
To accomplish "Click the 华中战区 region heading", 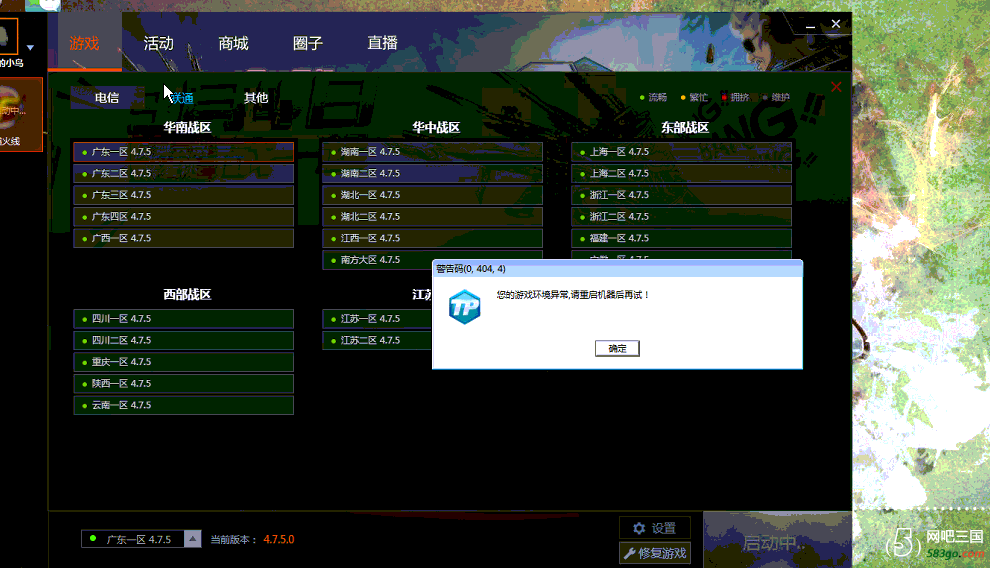I will pos(436,128).
